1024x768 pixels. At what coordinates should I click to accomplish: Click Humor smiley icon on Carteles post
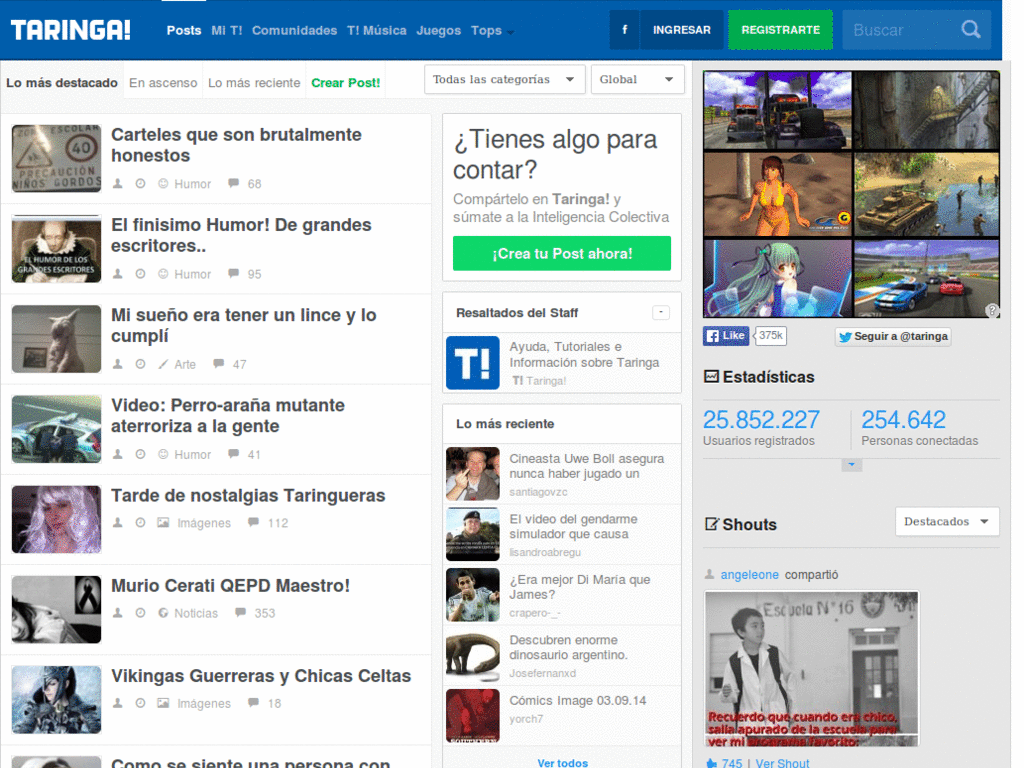pyautogui.click(x=163, y=184)
